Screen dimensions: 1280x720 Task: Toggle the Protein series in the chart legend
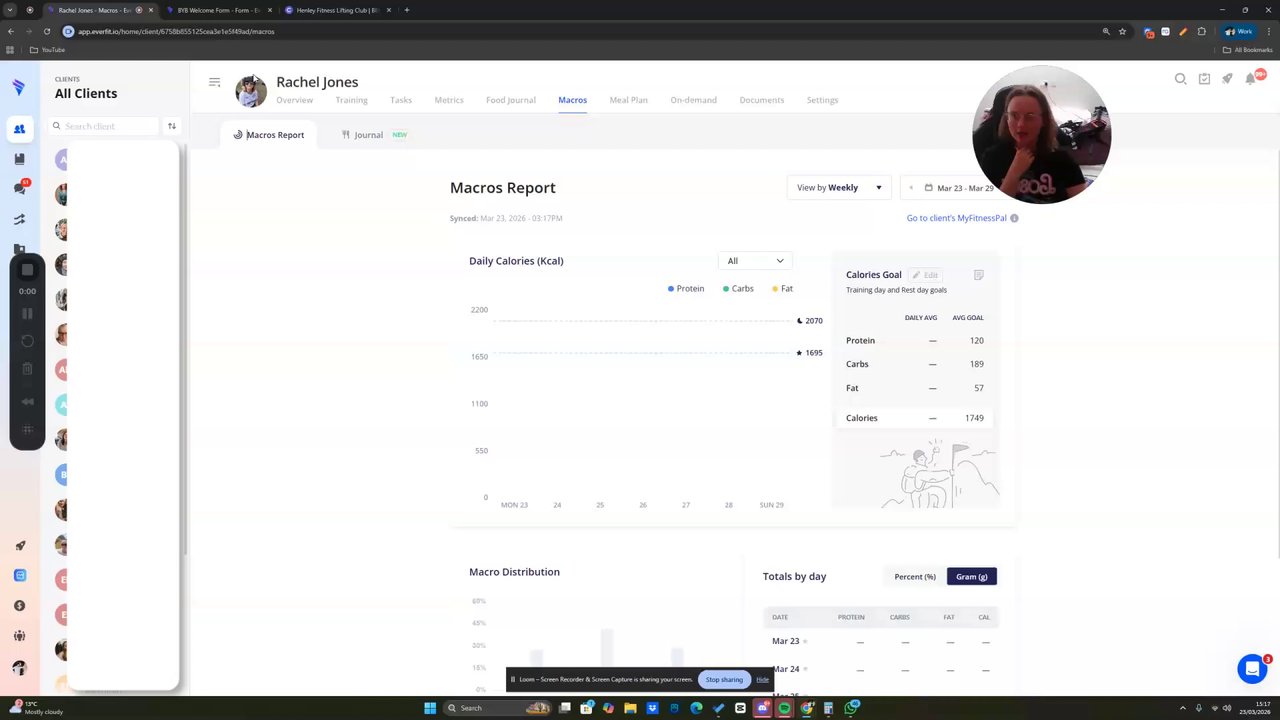tap(686, 289)
